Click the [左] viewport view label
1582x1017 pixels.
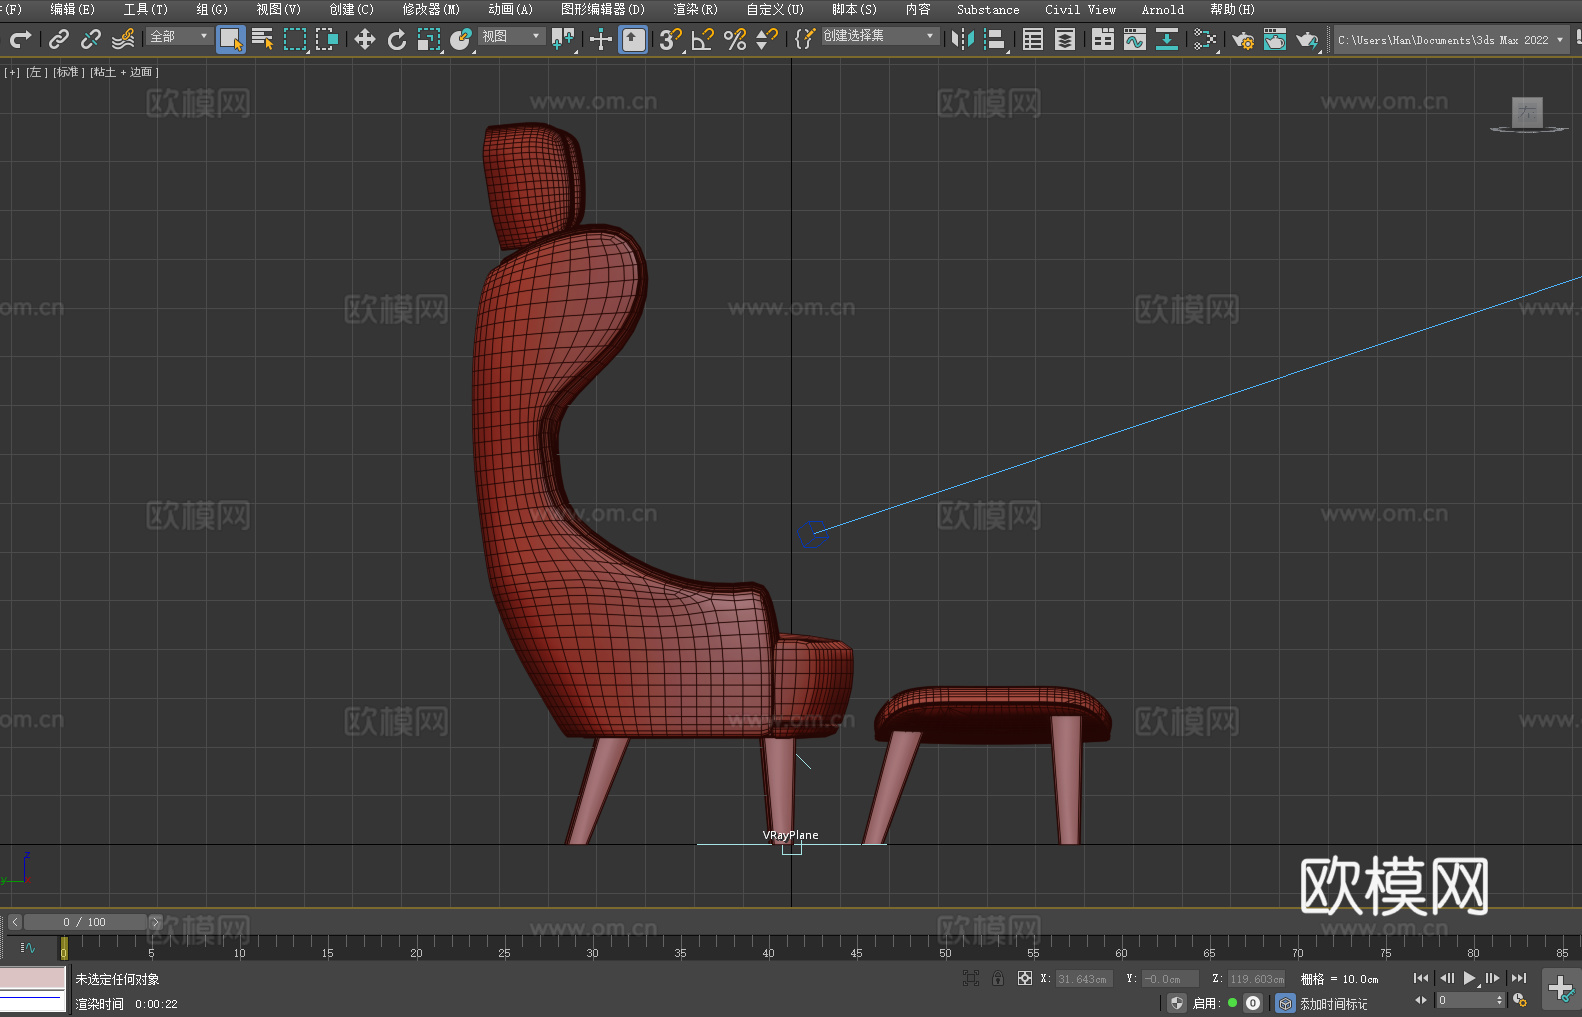[x=35, y=72]
